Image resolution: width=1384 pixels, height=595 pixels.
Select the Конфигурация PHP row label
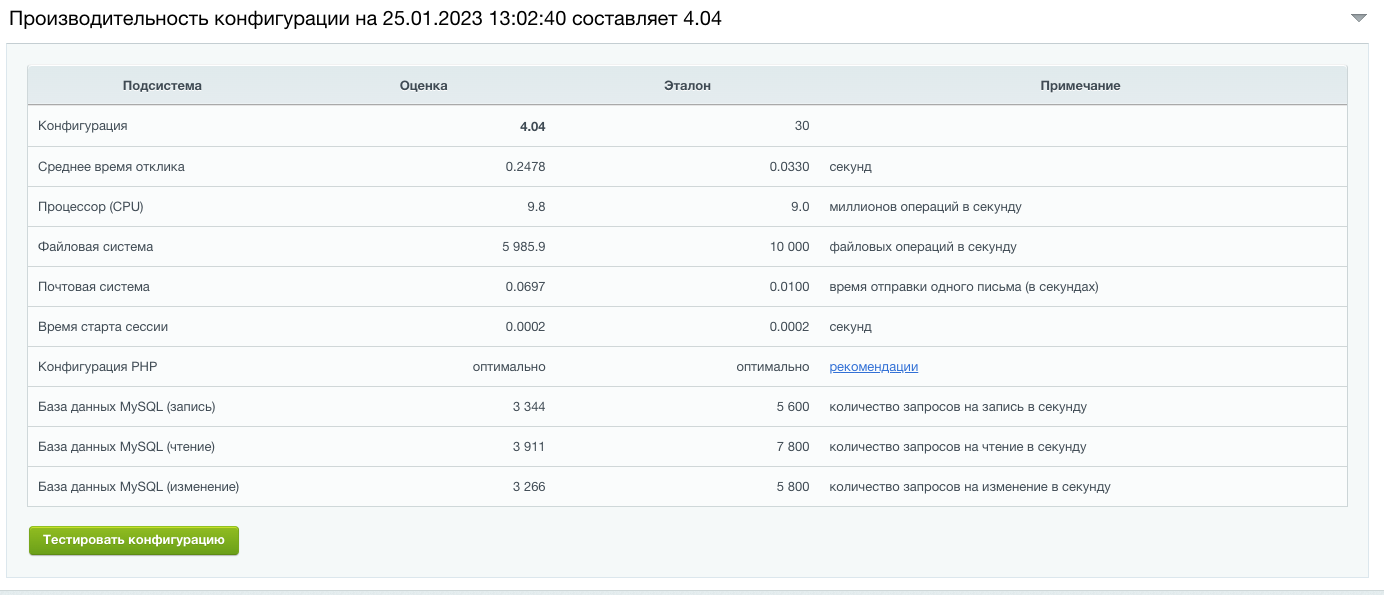click(98, 367)
